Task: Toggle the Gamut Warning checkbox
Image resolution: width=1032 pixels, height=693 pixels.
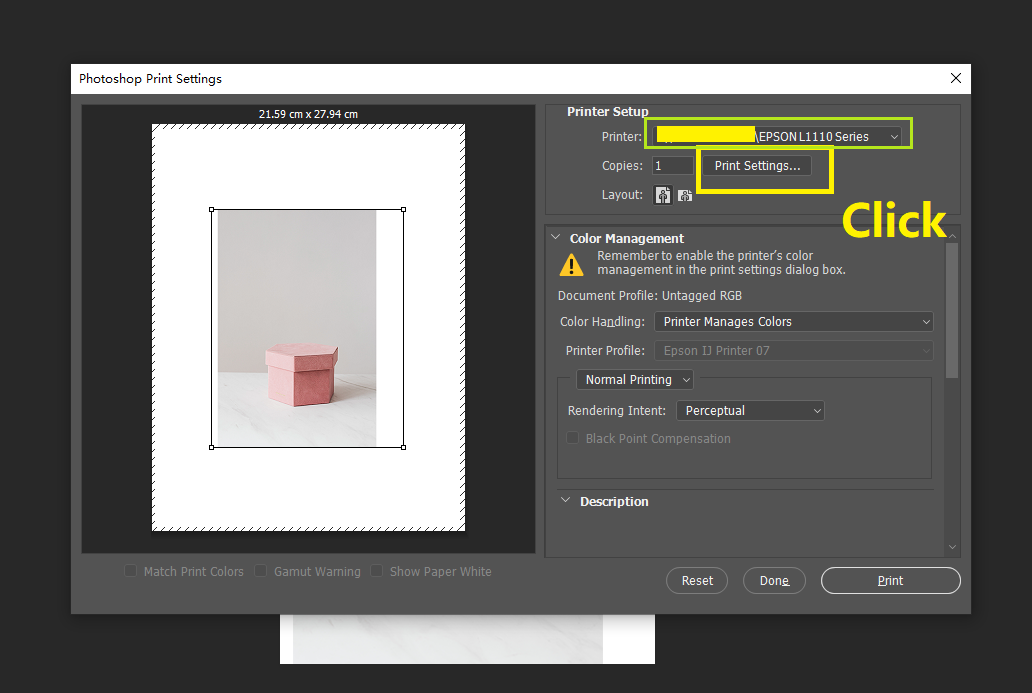Action: pyautogui.click(x=261, y=571)
